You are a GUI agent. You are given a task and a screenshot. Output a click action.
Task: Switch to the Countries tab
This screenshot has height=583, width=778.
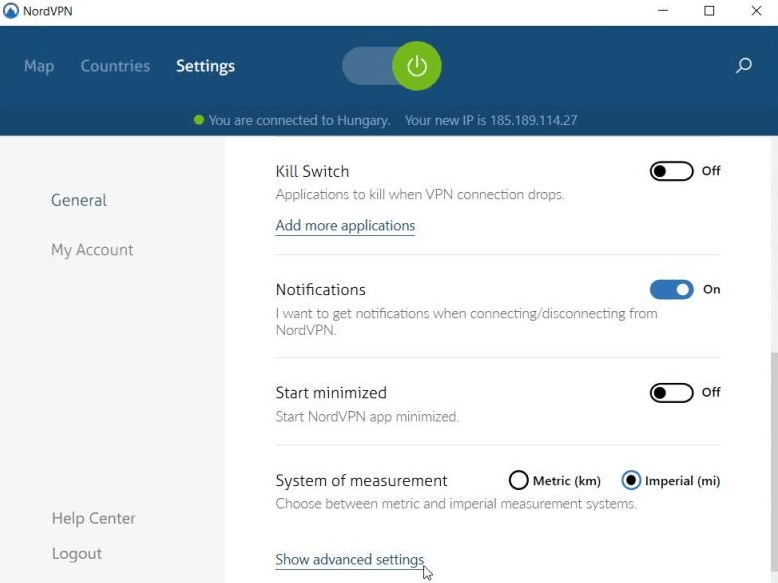pos(115,66)
